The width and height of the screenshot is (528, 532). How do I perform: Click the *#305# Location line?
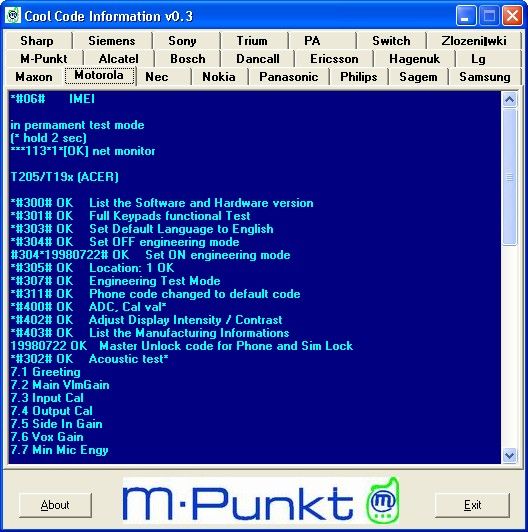(x=92, y=268)
